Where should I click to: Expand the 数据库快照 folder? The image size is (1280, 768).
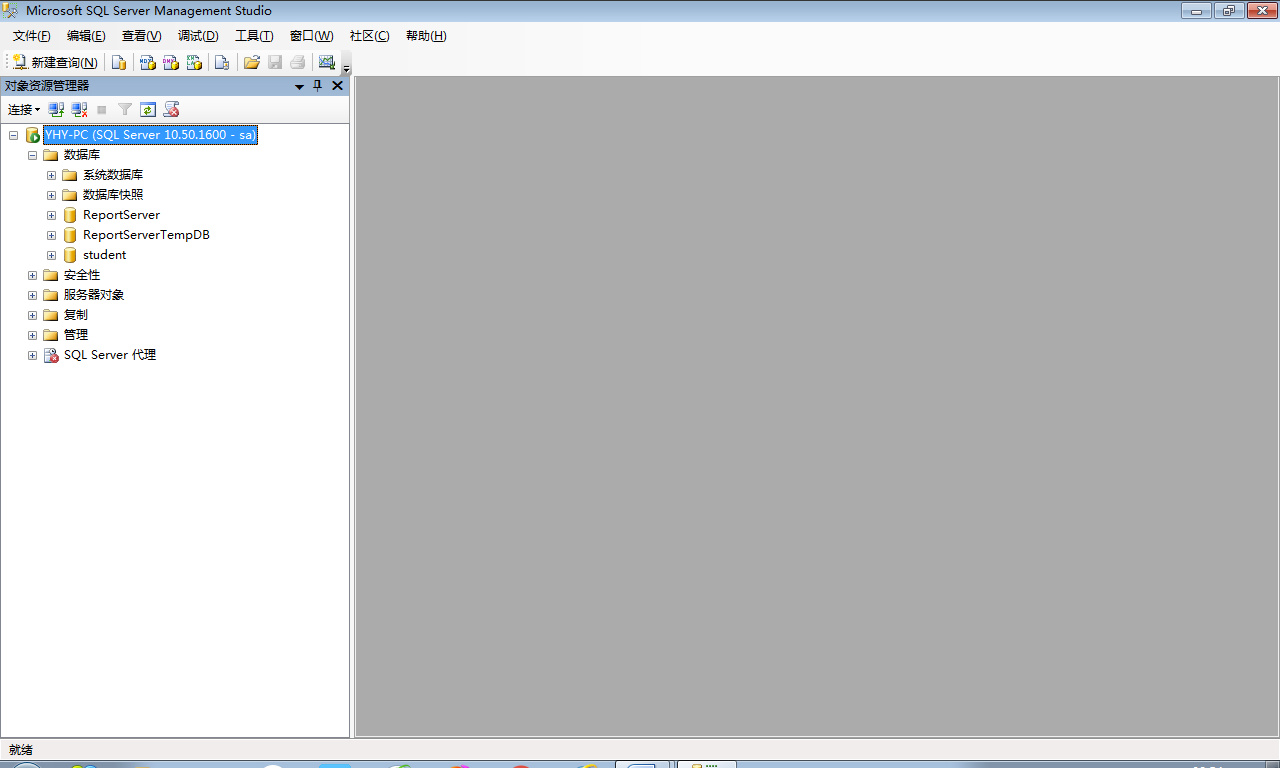tap(51, 195)
